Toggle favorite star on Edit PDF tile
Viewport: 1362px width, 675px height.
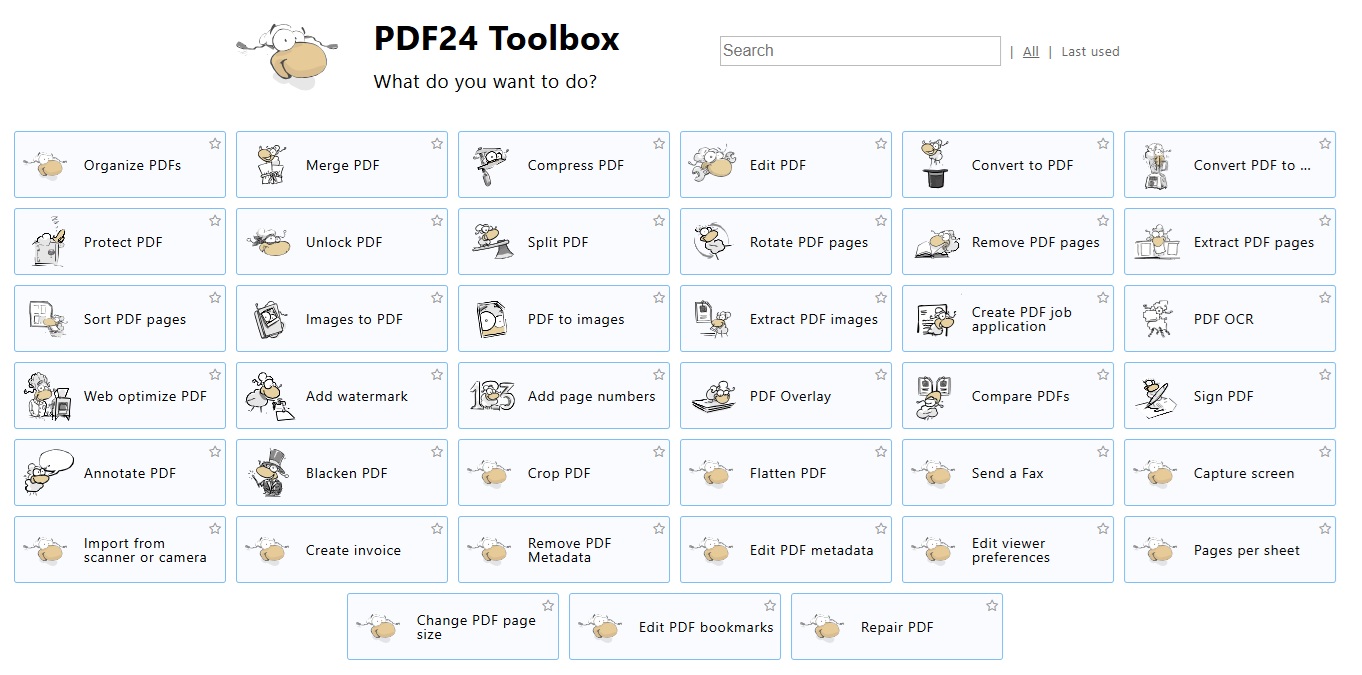881,144
